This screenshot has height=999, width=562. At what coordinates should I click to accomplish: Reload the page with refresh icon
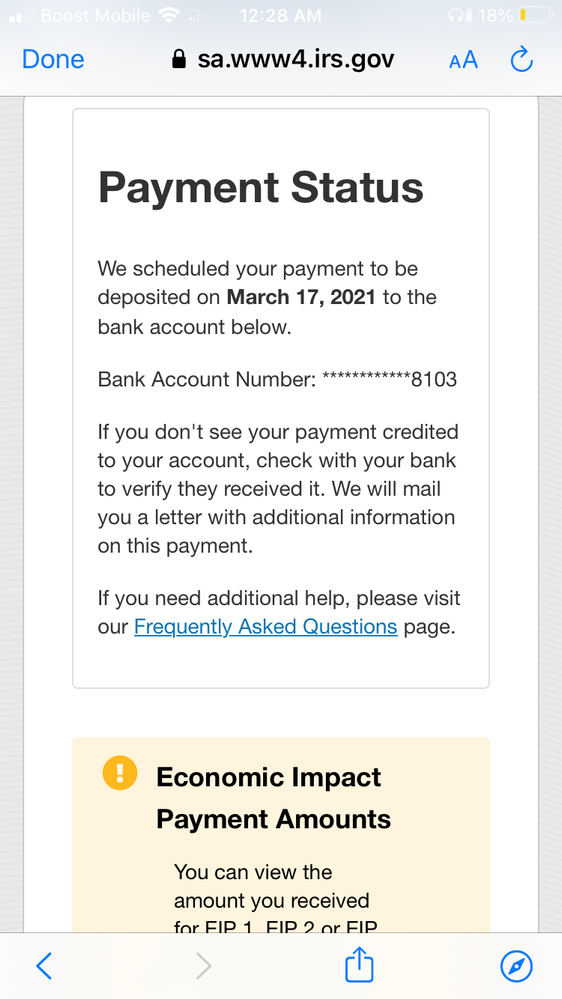522,59
